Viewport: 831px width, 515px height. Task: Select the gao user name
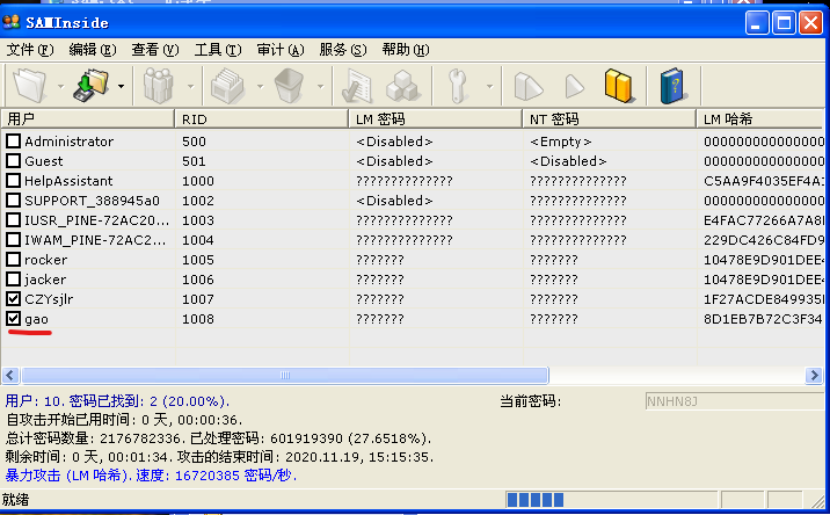point(37,319)
